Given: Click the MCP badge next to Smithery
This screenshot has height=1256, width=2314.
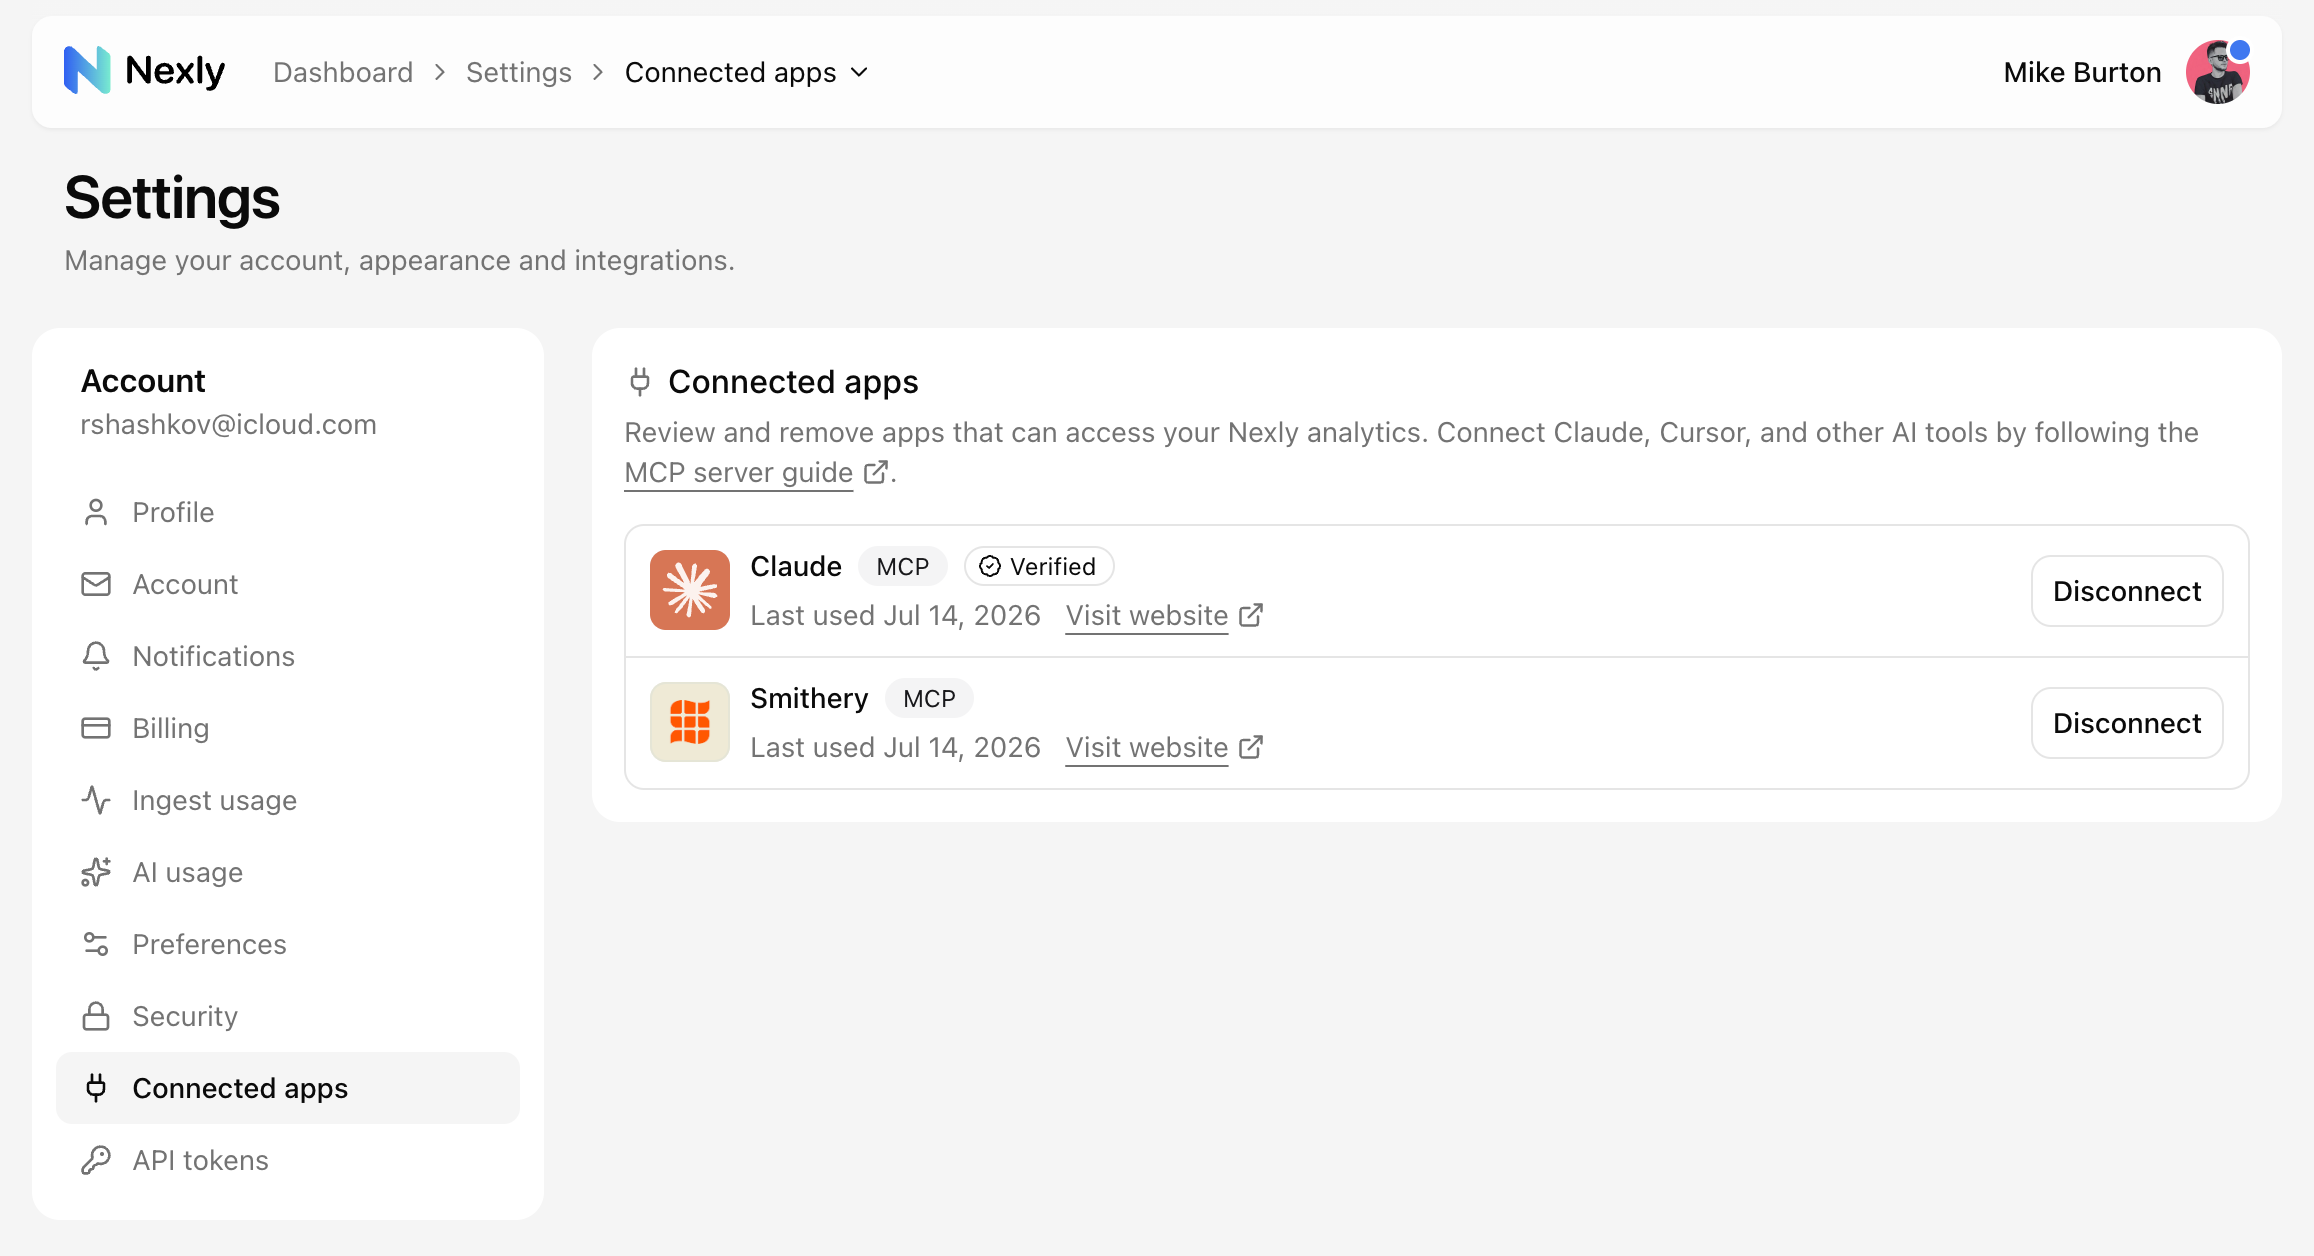Looking at the screenshot, I should tap(929, 698).
